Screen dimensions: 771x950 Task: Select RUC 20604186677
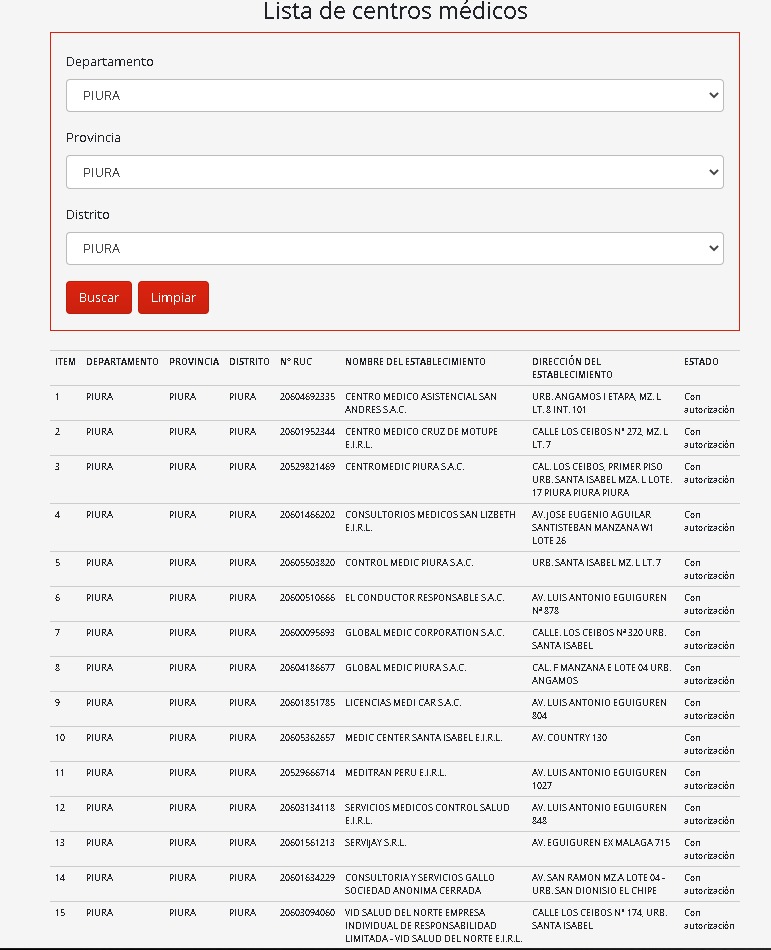click(x=307, y=668)
